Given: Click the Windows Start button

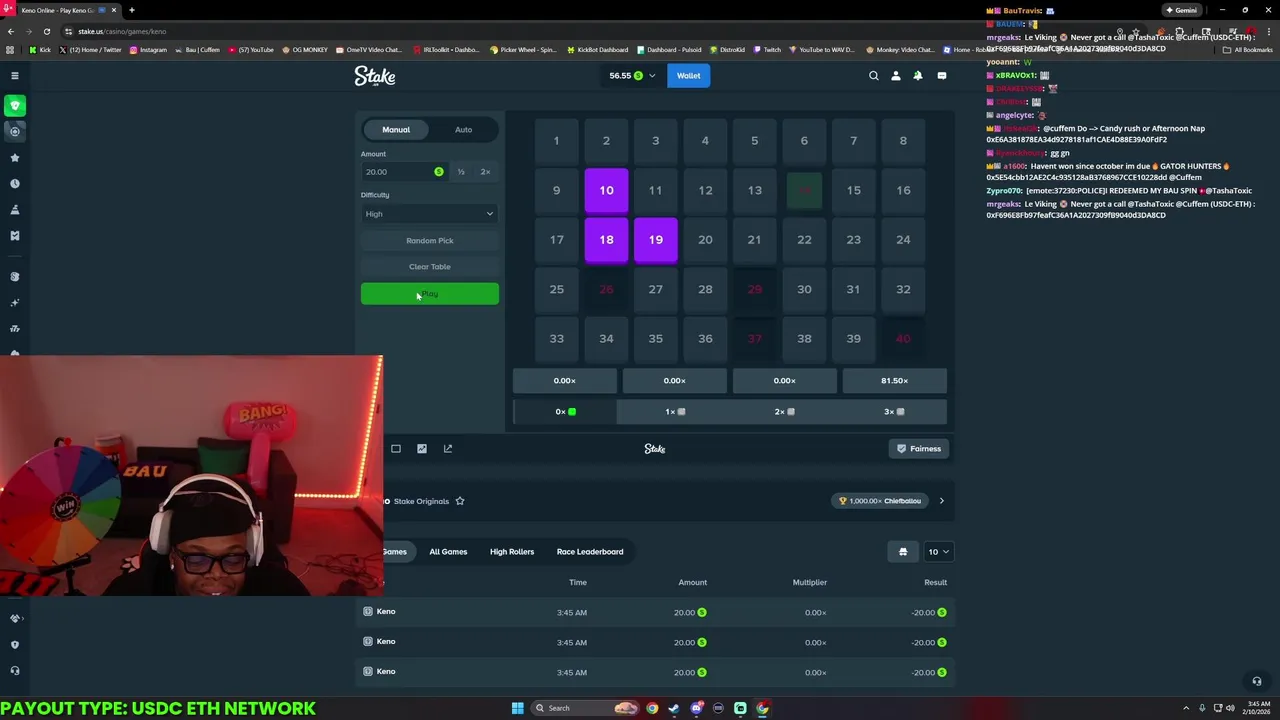Looking at the screenshot, I should point(518,708).
